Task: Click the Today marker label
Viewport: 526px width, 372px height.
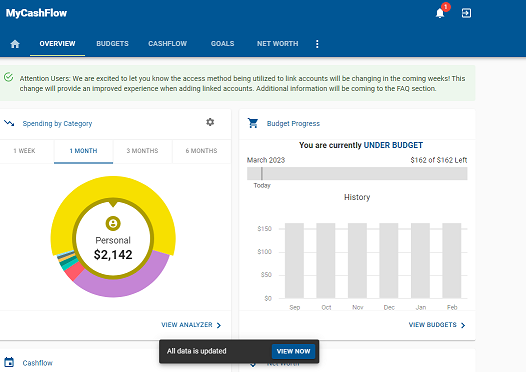Action: (262, 185)
